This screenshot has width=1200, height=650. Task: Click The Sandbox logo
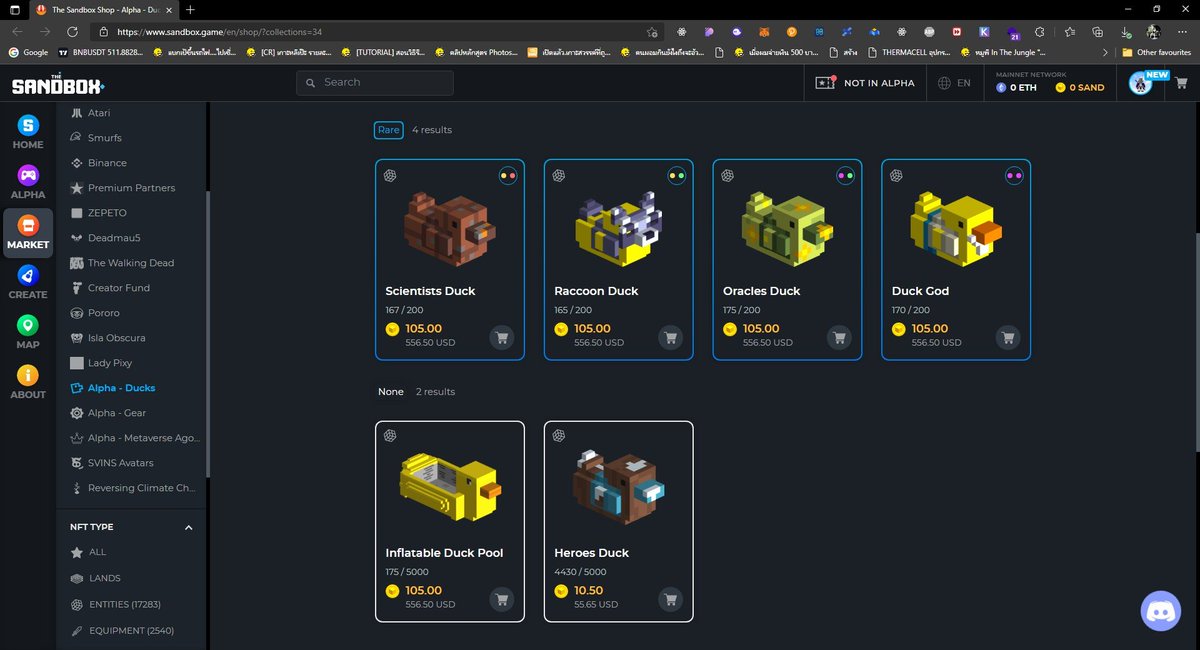58,84
